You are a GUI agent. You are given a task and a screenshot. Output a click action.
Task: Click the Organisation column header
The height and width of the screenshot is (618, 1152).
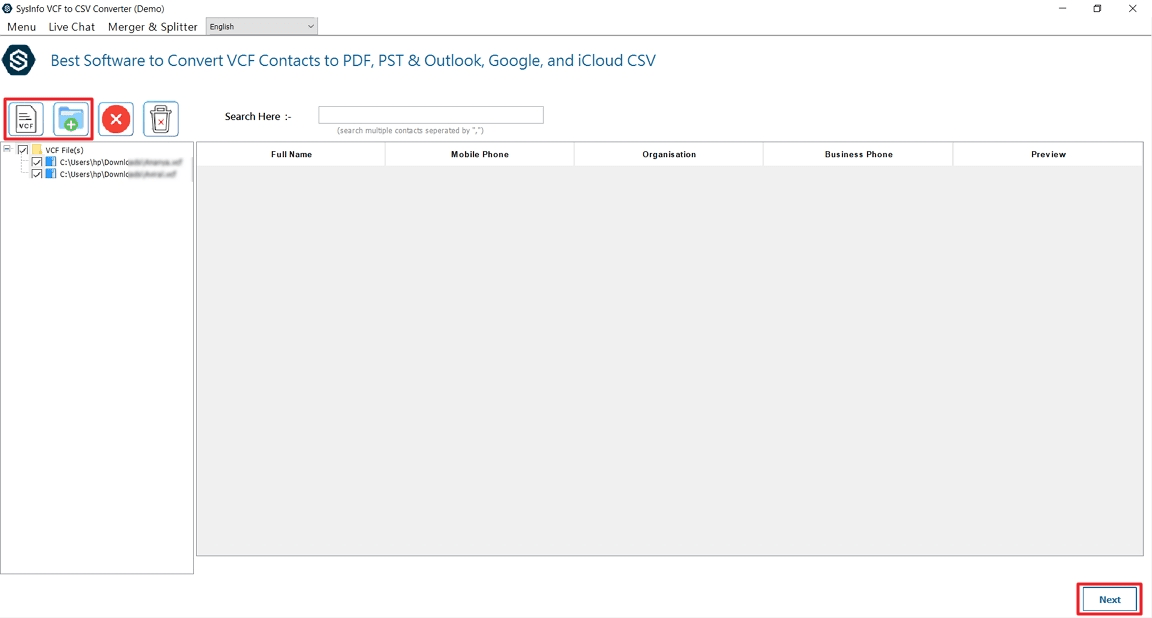coord(669,154)
